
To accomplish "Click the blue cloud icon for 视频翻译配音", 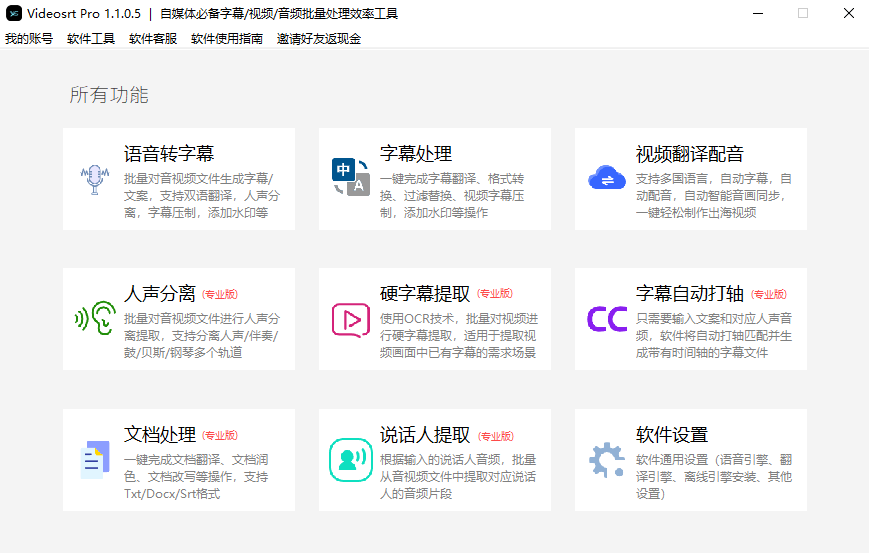I will pyautogui.click(x=607, y=178).
